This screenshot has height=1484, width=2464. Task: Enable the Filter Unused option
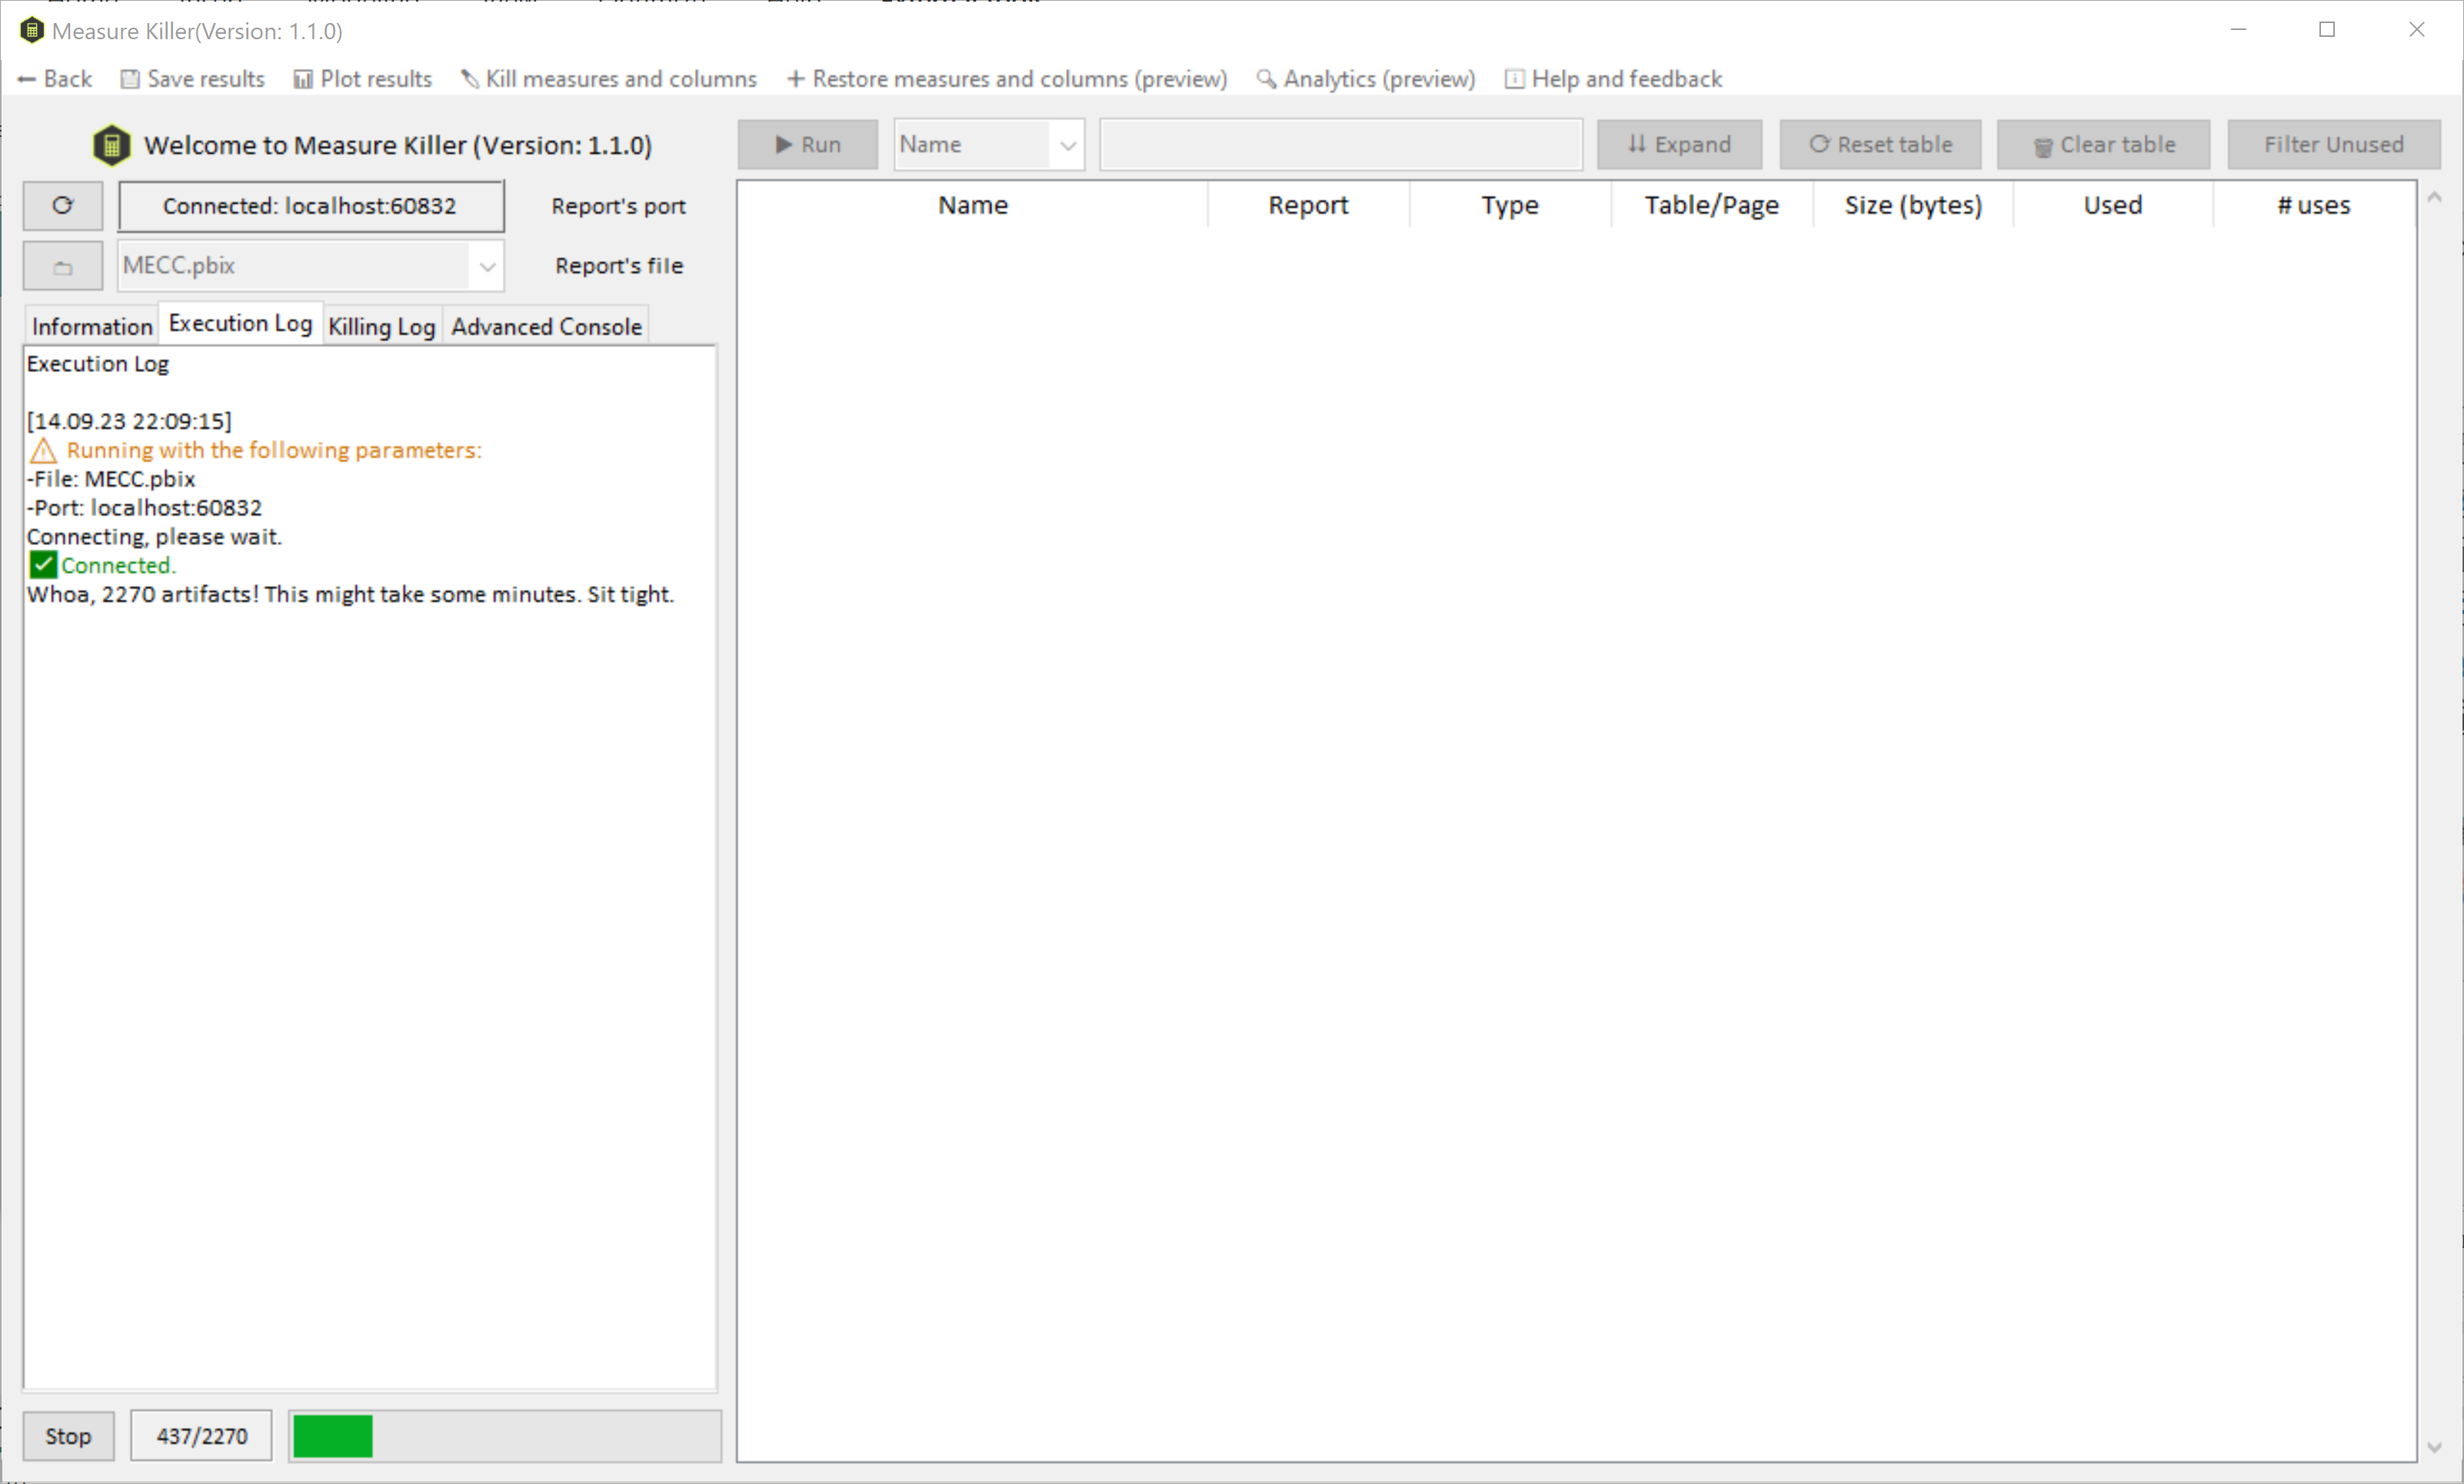[x=2334, y=144]
